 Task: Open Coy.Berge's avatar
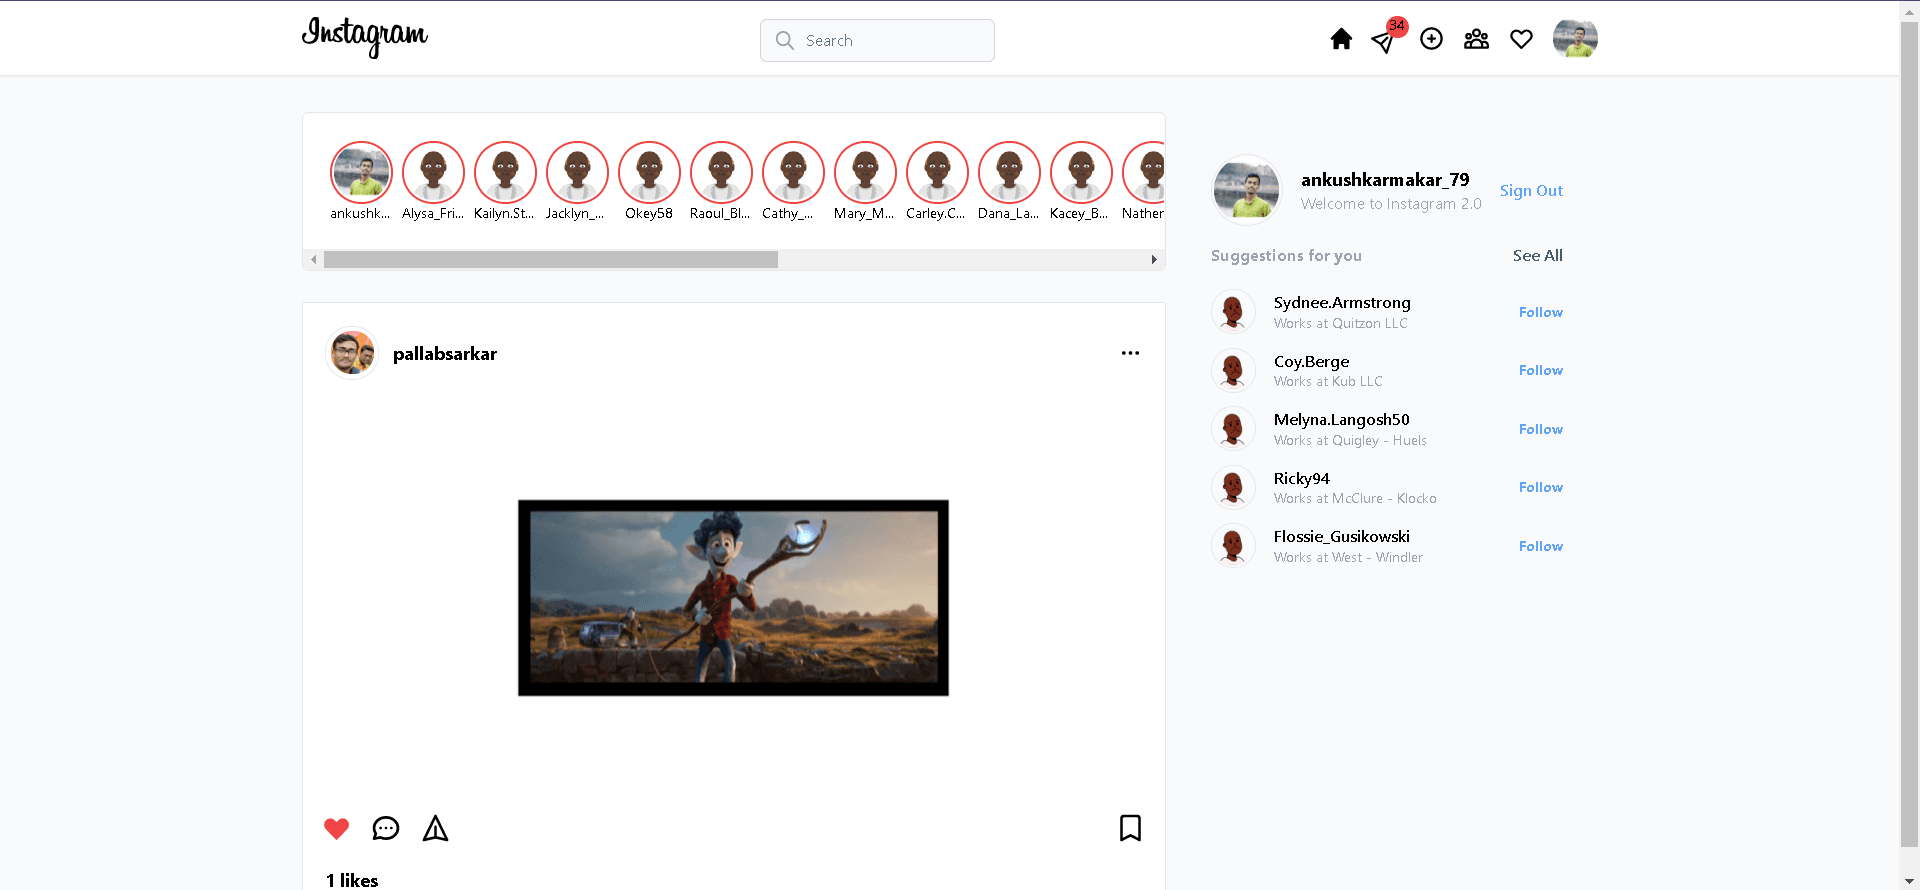coord(1233,370)
